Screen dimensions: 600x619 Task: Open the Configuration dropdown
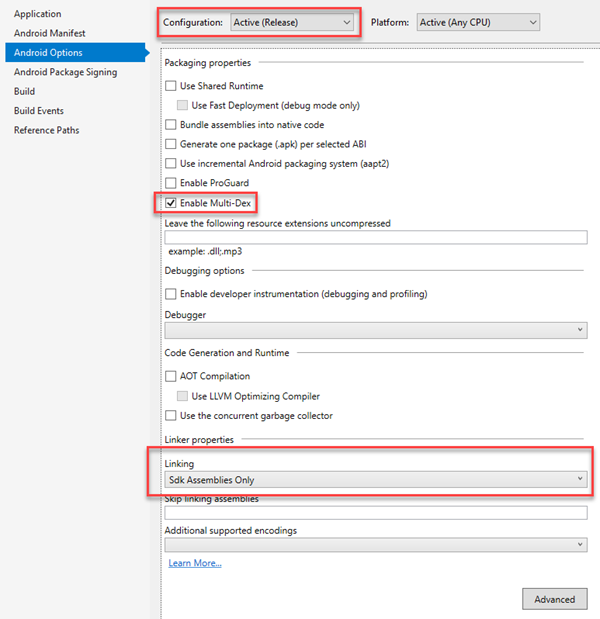[x=291, y=21]
